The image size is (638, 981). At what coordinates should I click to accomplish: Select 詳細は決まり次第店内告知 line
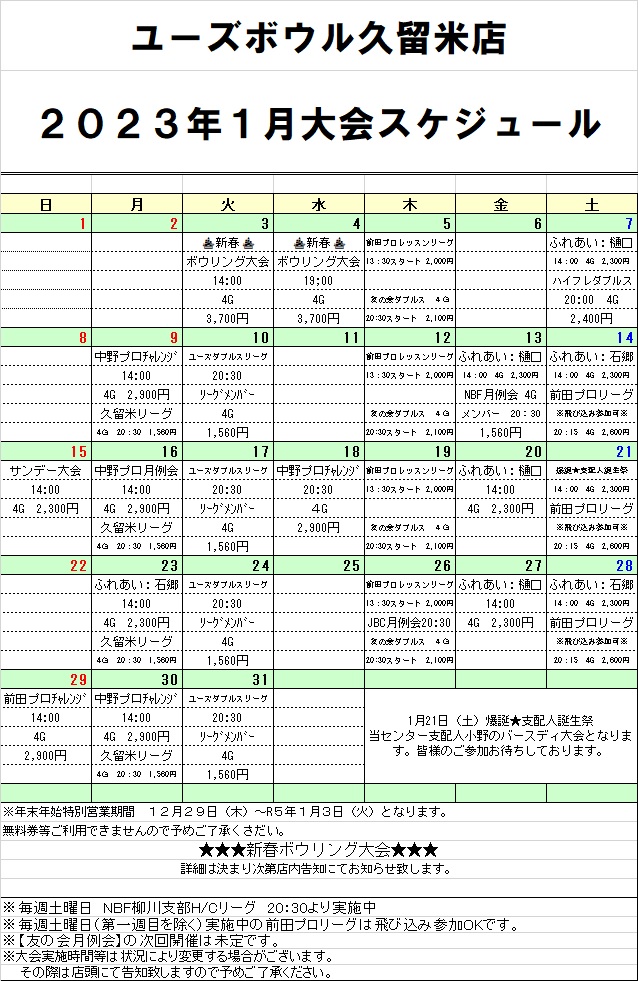point(316,868)
